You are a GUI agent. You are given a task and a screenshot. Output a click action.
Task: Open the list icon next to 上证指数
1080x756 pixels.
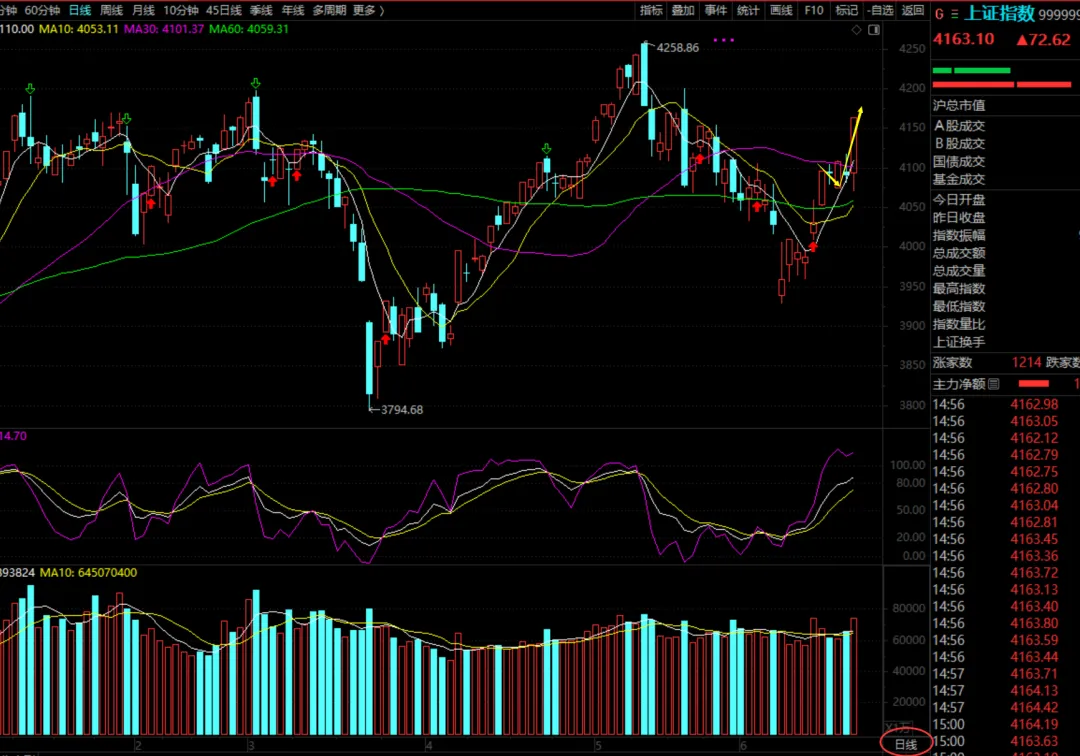[x=955, y=14]
